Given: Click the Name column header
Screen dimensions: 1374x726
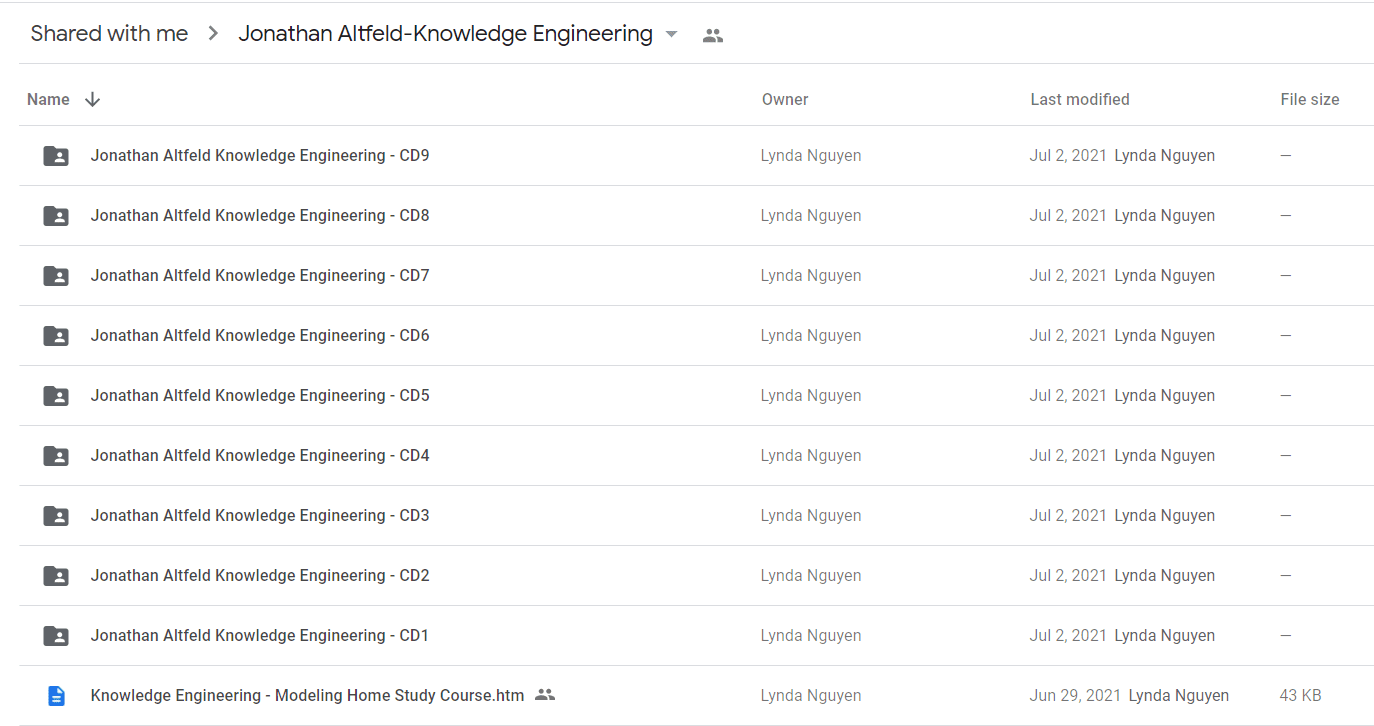Looking at the screenshot, I should coord(48,99).
